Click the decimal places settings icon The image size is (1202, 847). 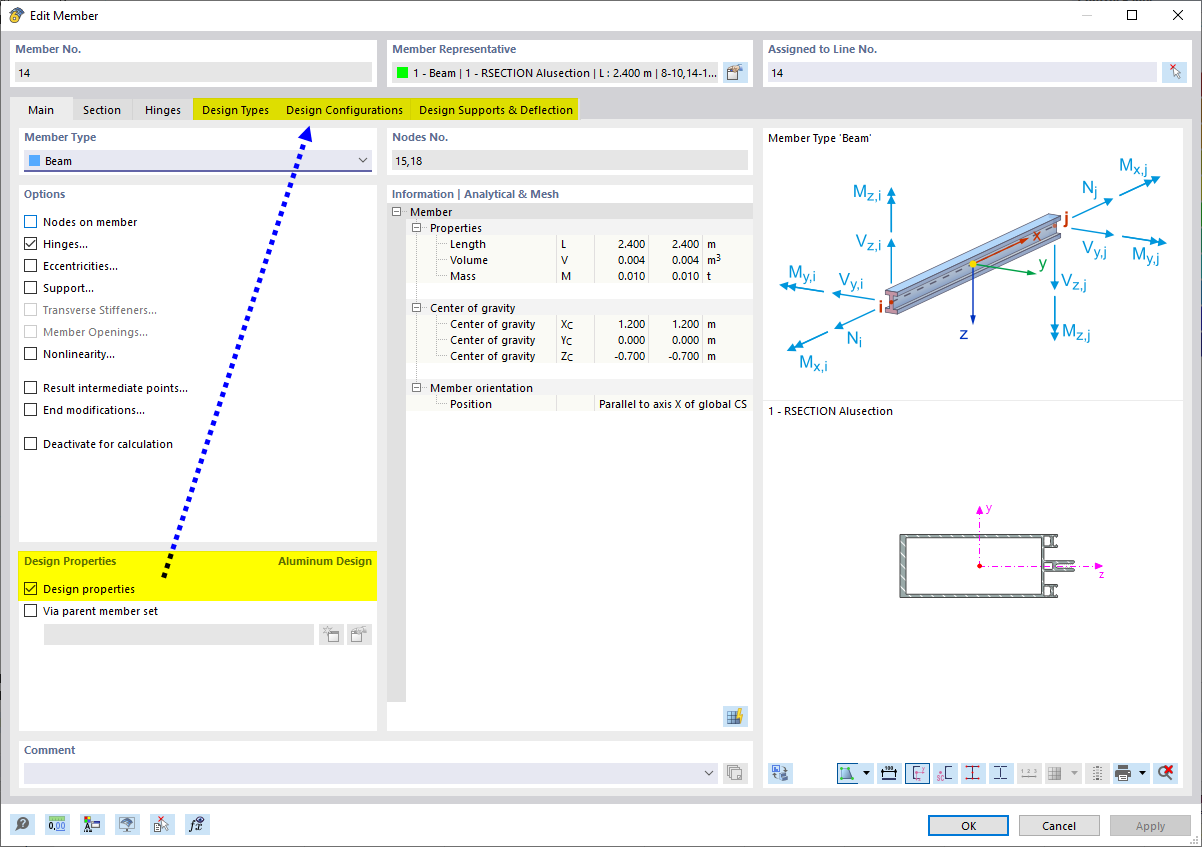click(57, 824)
